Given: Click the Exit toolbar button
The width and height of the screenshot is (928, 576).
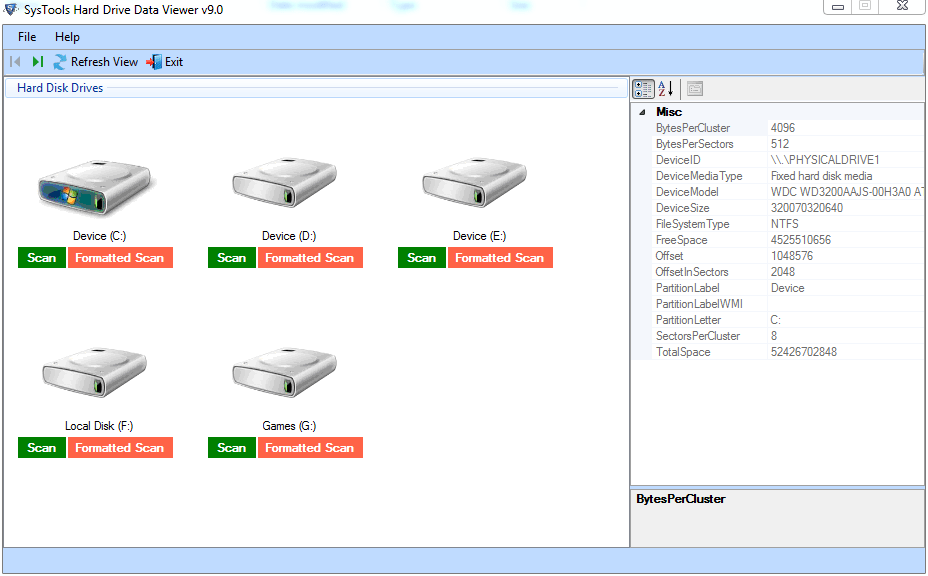Looking at the screenshot, I should click(x=165, y=62).
